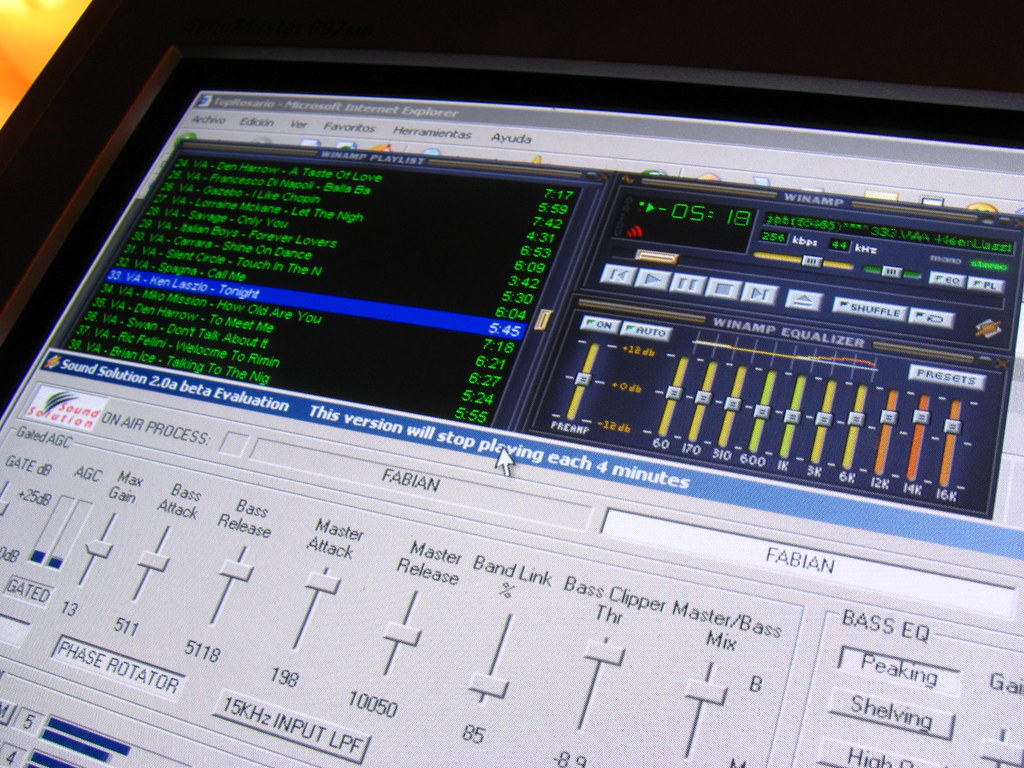Click the Winamp previous track button
Screen dimensions: 1024x768
(x=616, y=273)
